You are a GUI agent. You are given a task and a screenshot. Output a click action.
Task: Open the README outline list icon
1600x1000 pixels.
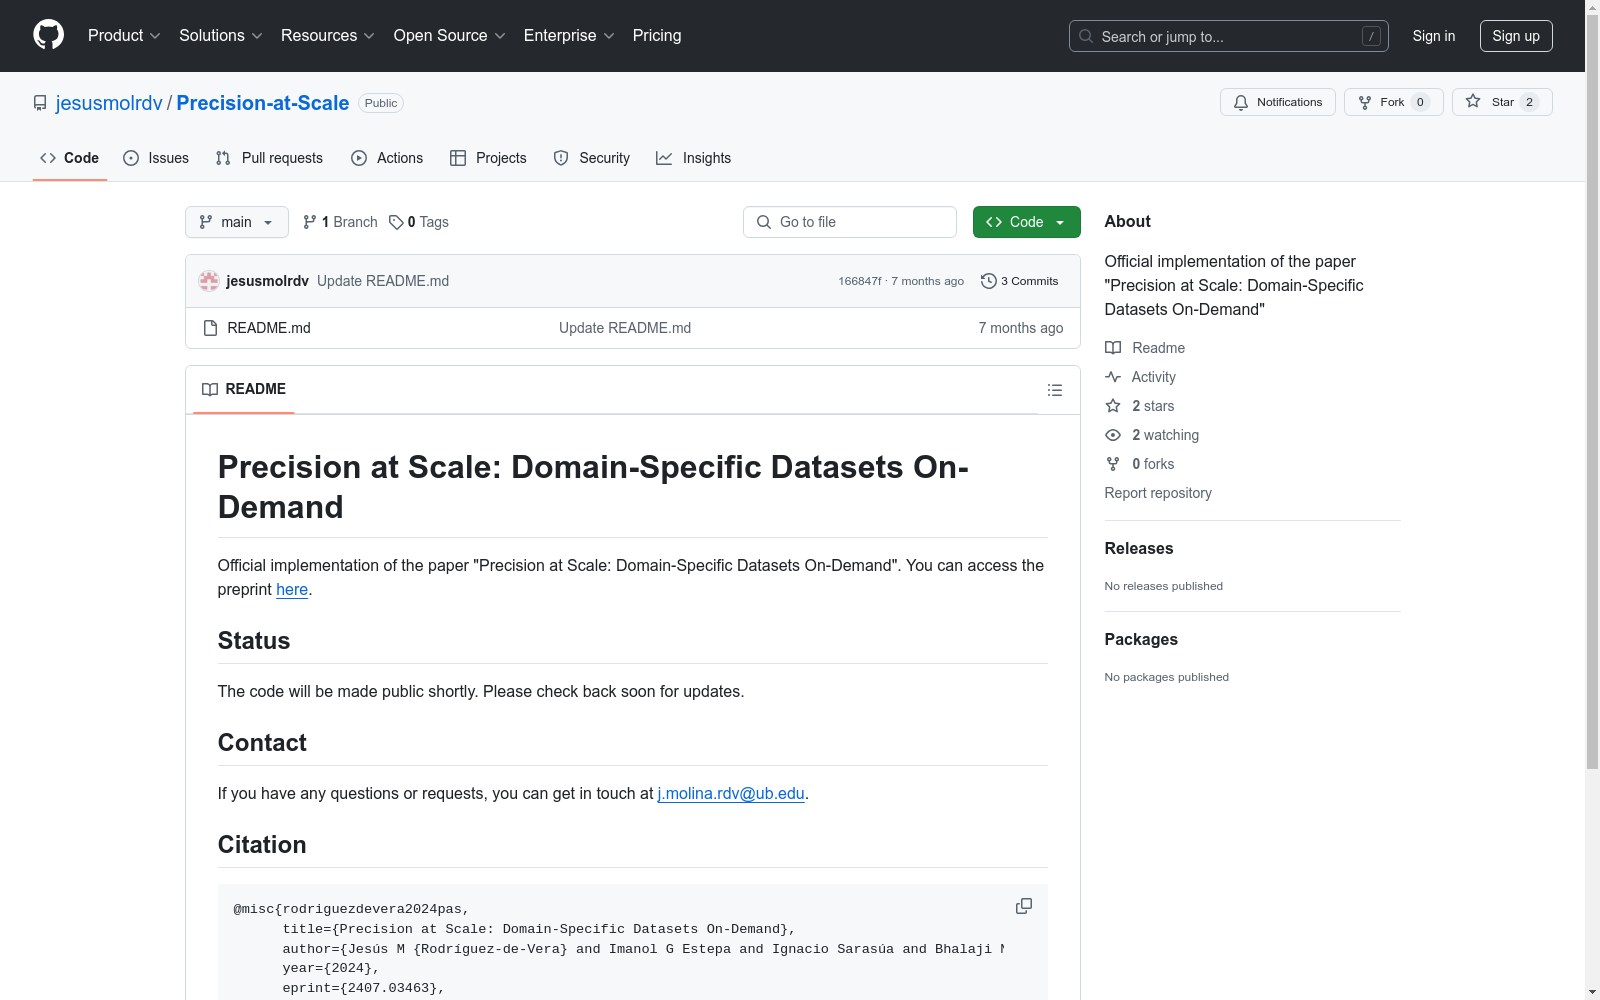(1055, 390)
